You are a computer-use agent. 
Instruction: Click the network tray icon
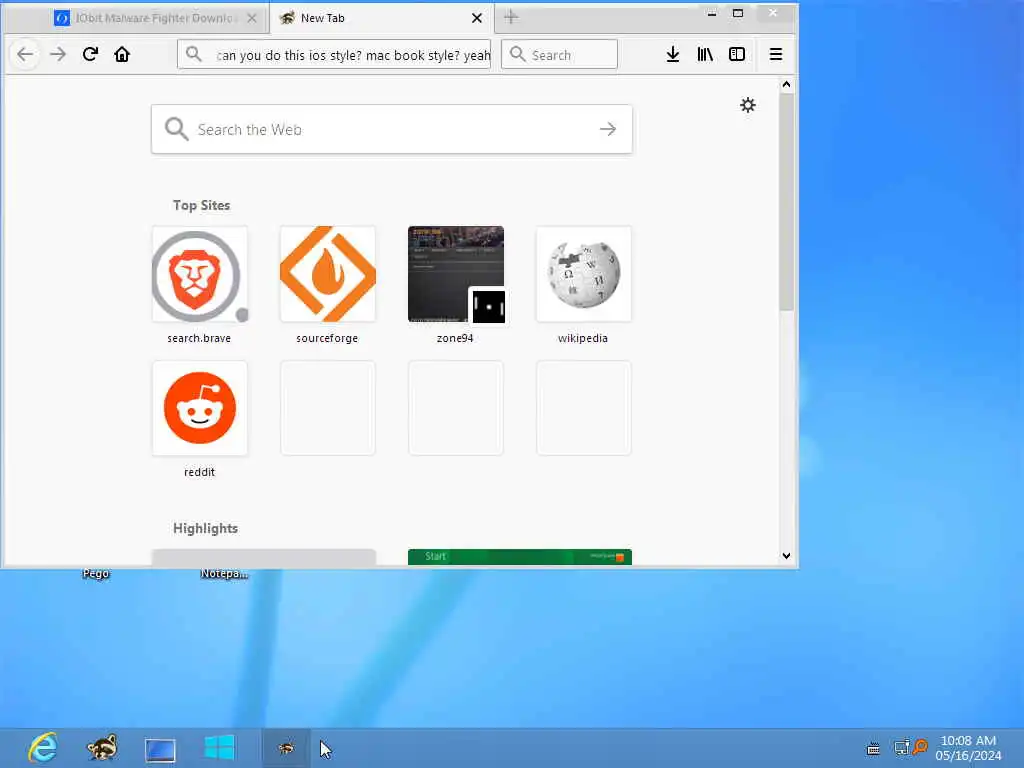tap(901, 747)
